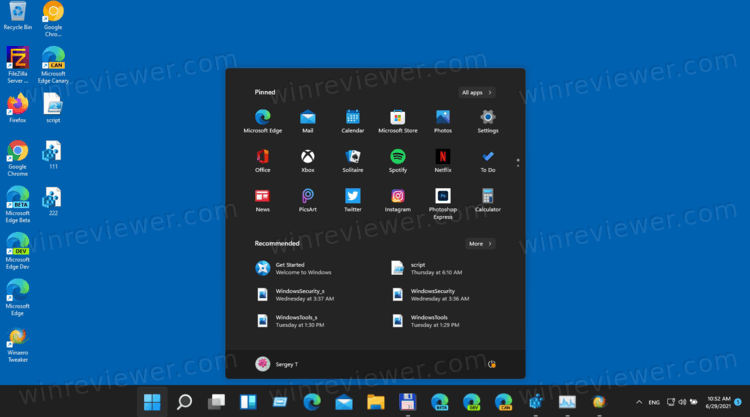Launch the Mail pinned app

tap(308, 121)
